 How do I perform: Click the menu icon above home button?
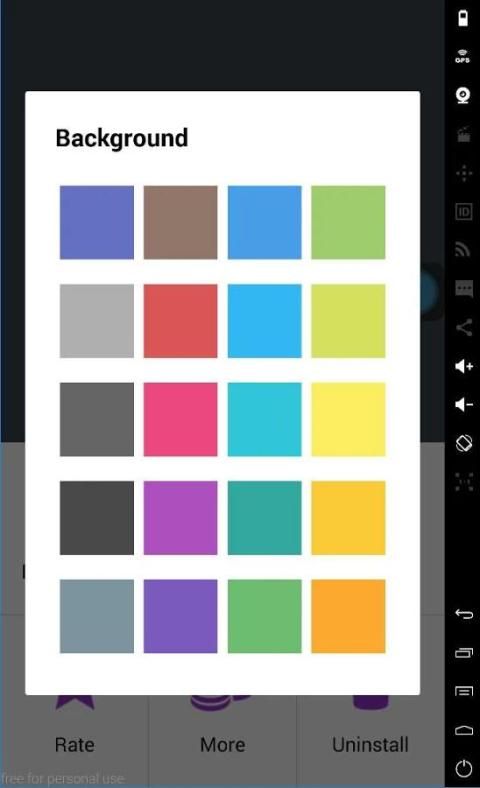pos(463,692)
